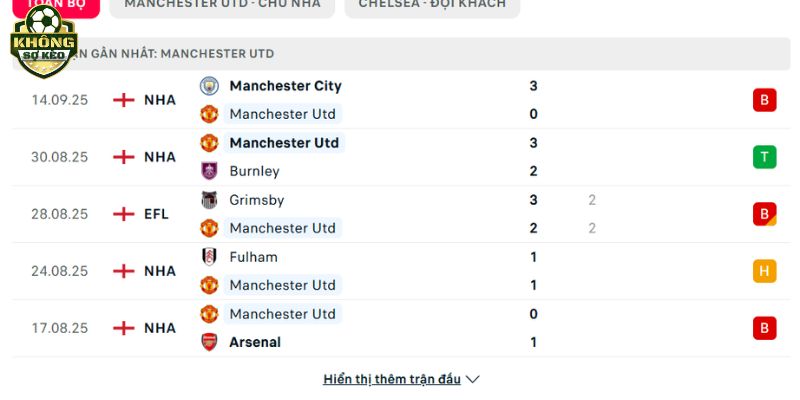Click the red B badge for Arsenal match

764,328
